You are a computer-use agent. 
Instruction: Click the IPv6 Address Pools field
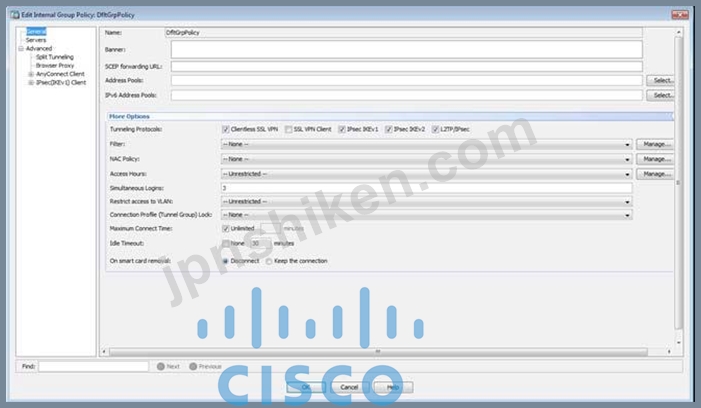(406, 95)
